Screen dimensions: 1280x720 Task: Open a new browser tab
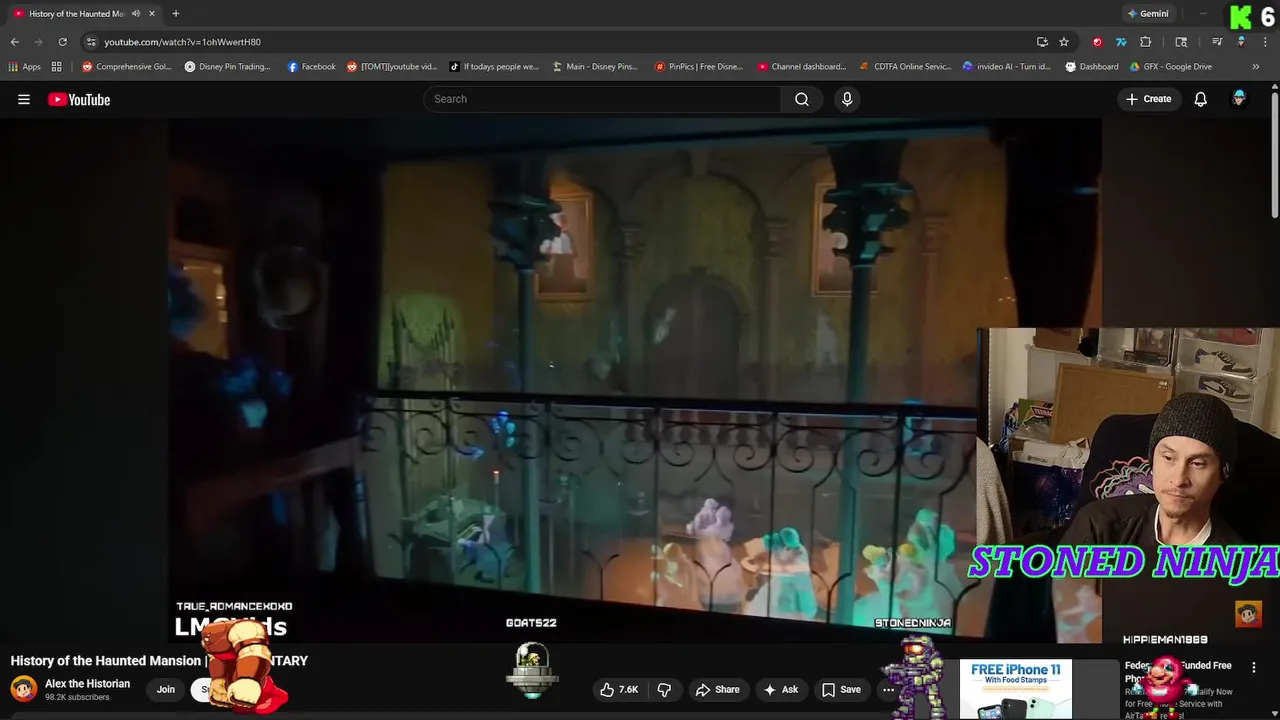tap(175, 14)
